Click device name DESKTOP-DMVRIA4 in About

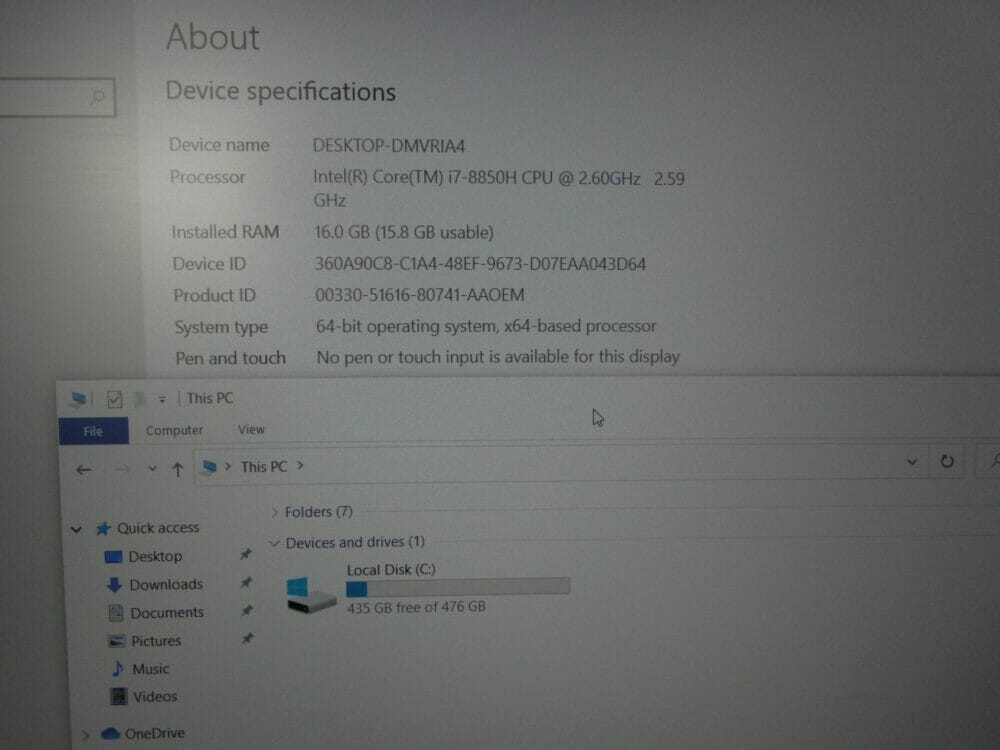388,146
